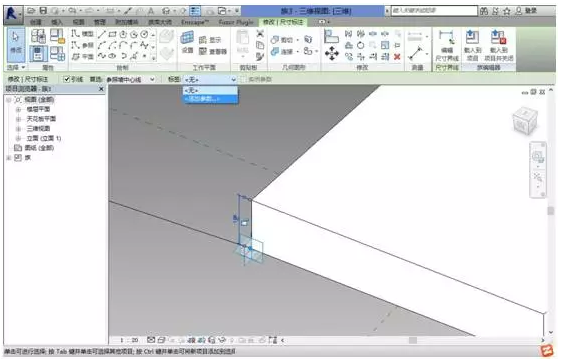Screen dimensions: 563x364
Task: Toggle the Properties palette button
Action: (38, 54)
